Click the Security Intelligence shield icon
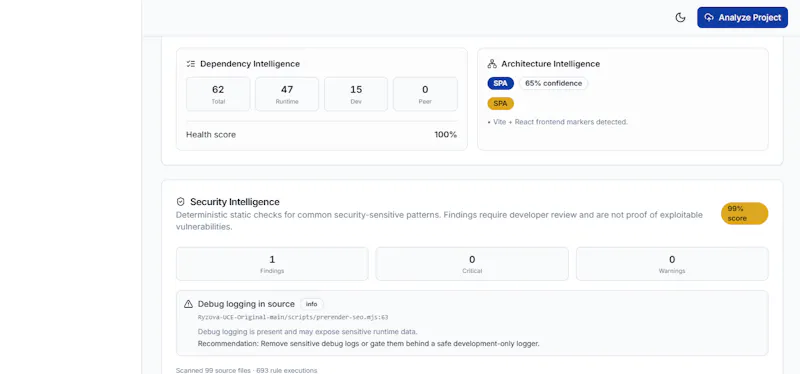800x374 pixels. pyautogui.click(x=180, y=202)
